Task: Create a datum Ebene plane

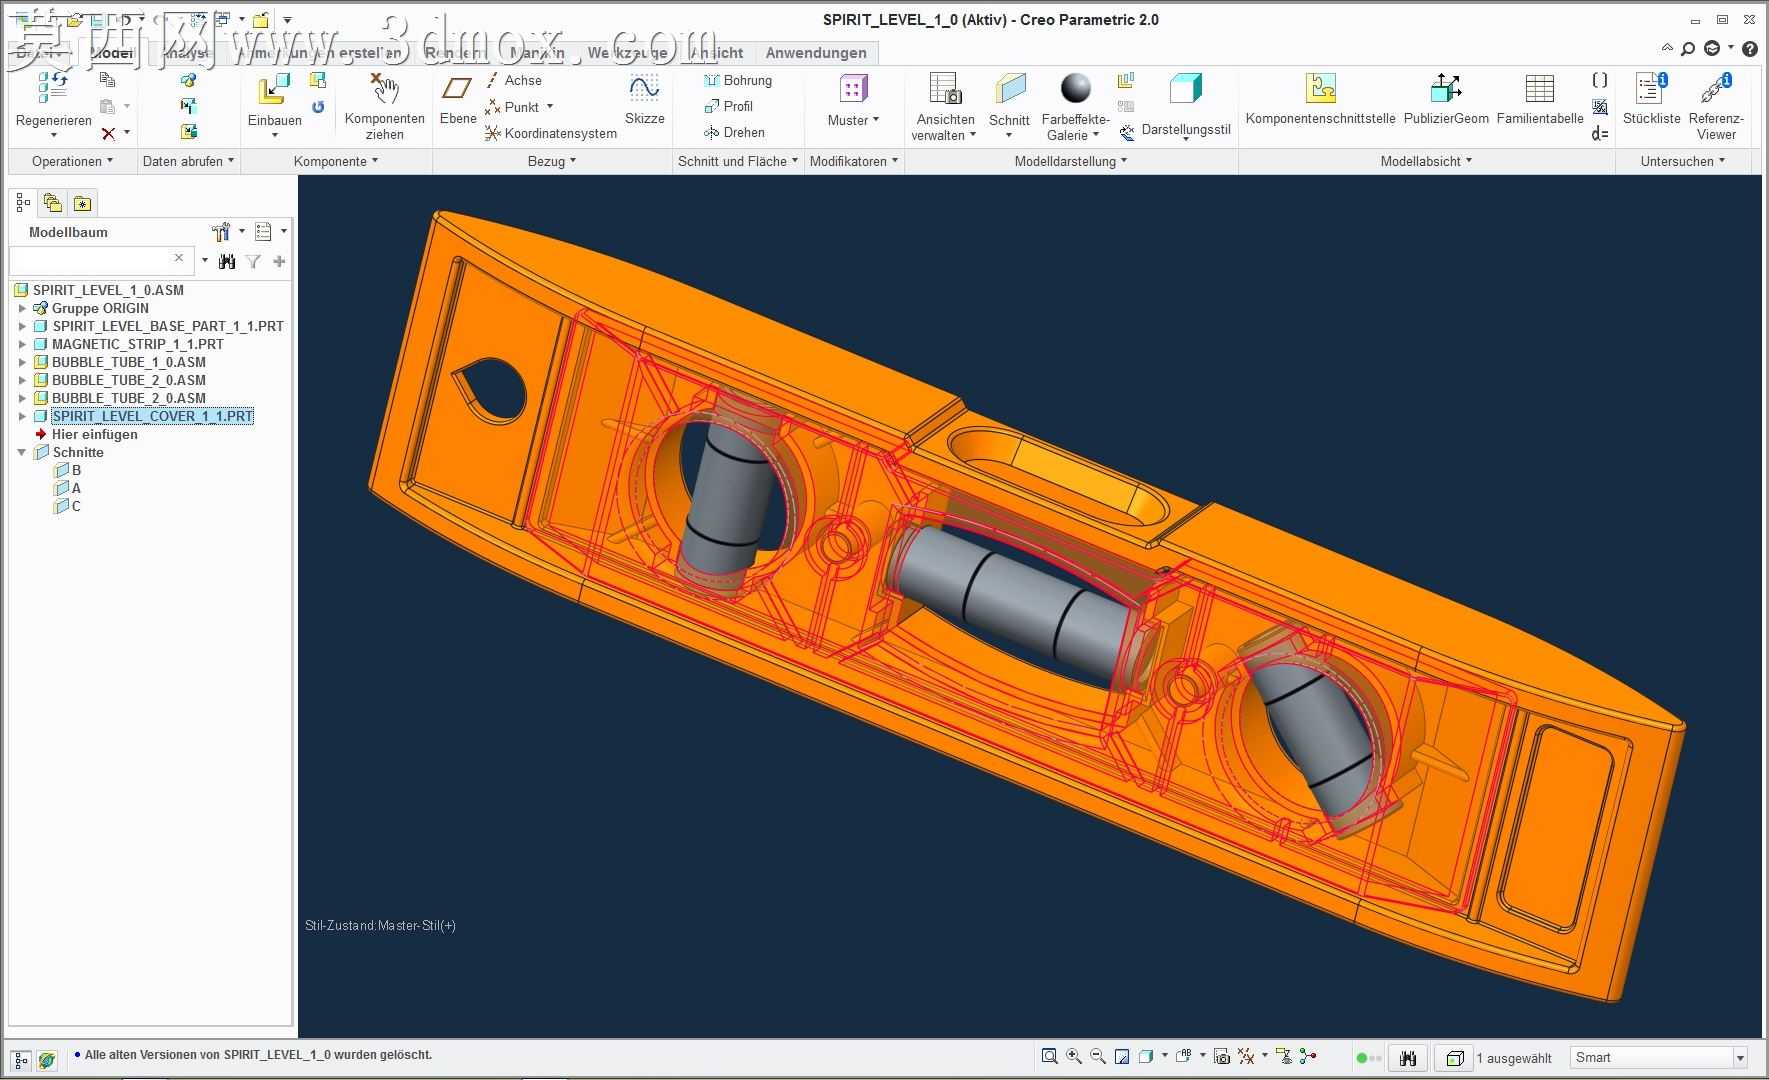Action: [457, 88]
